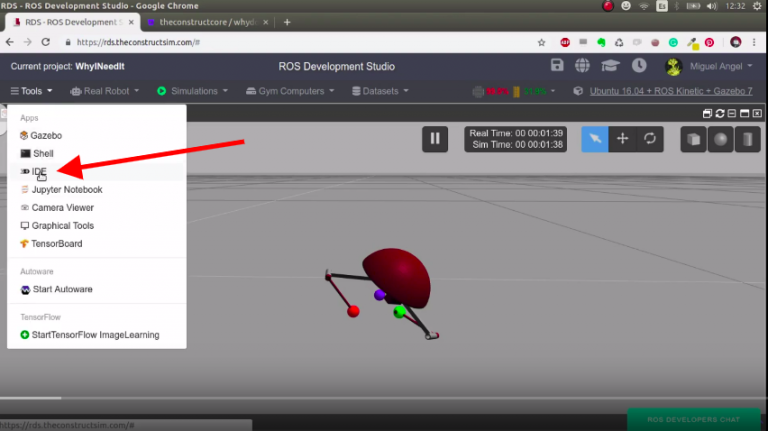Image resolution: width=768 pixels, height=431 pixels.
Task: Reload the current page
Action: click(x=46, y=42)
